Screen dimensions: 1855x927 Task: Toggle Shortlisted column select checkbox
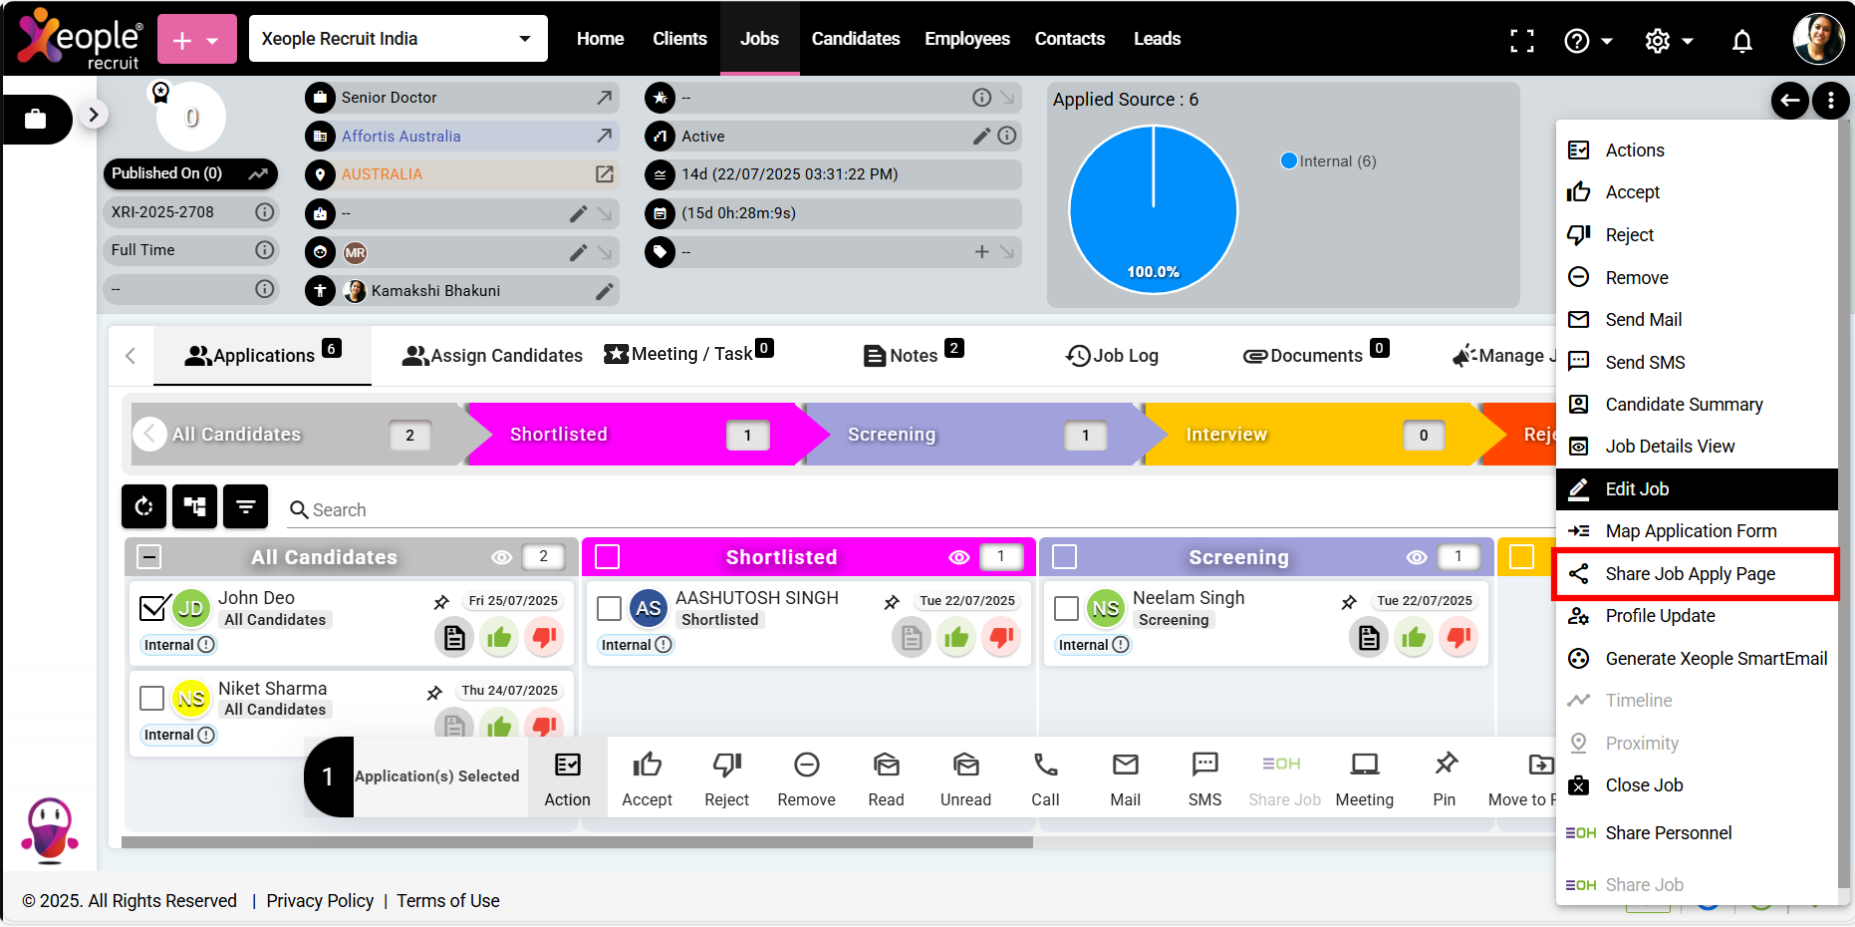pos(607,557)
